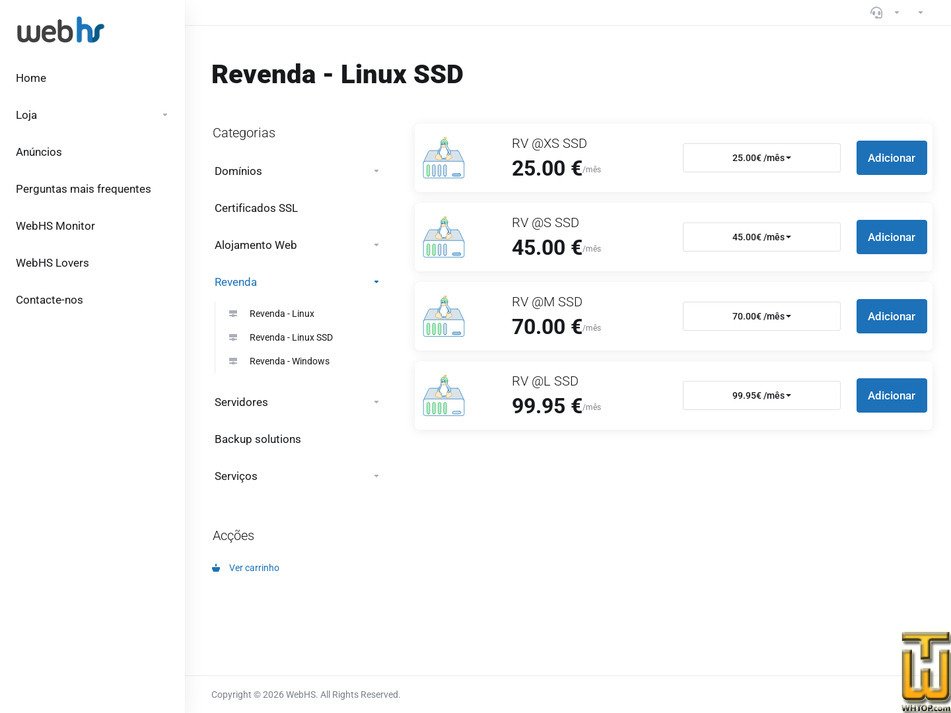This screenshot has width=951, height=713.
Task: Collapse the Revenda category arrow
Action: [x=376, y=282]
